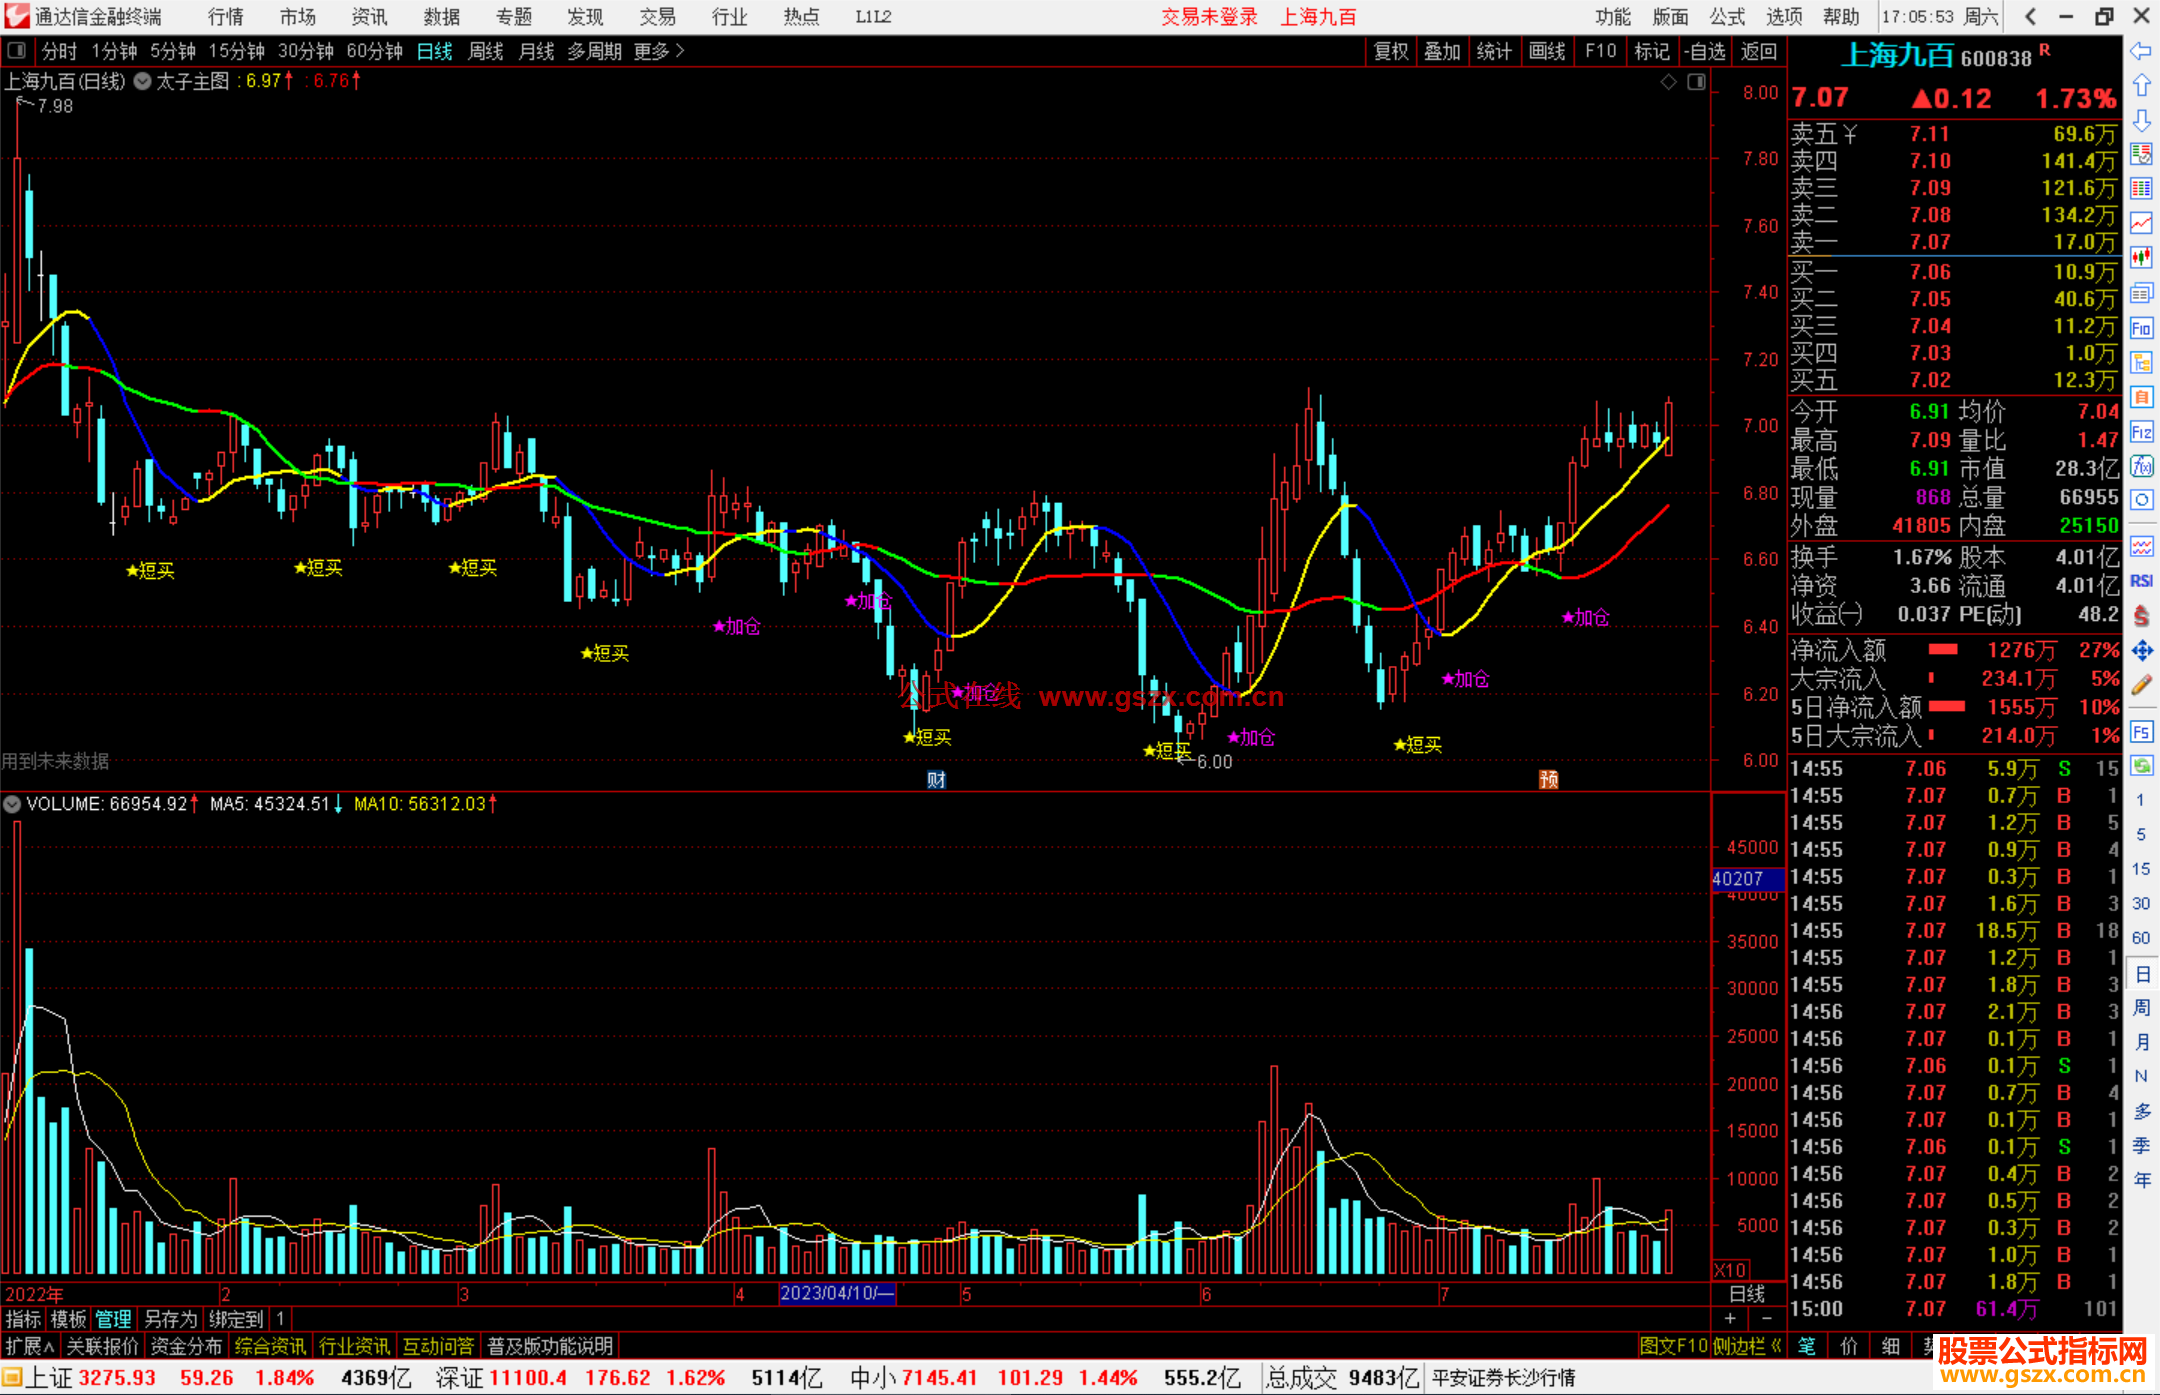Switch to 笔 tick tab under trades
Viewport: 2160px width, 1395px height.
[1807, 1346]
